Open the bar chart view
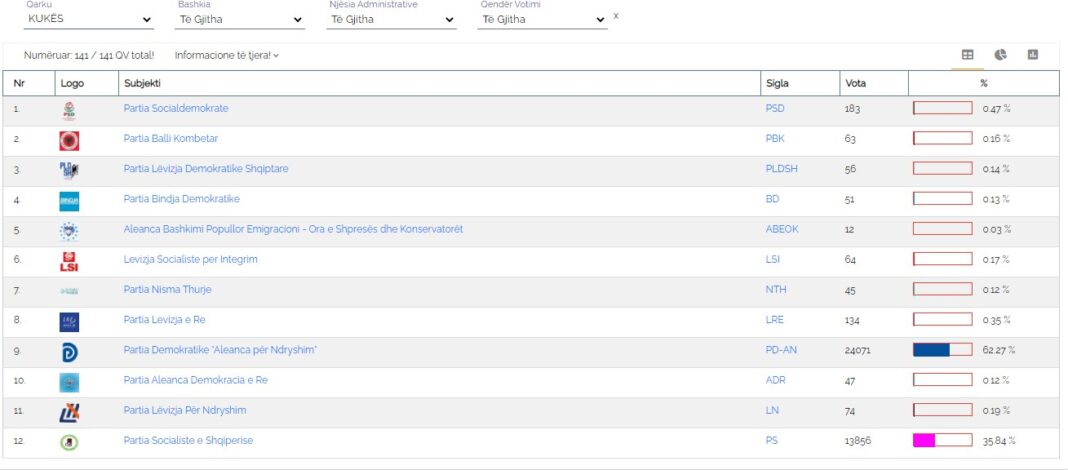Image resolution: width=1068 pixels, height=470 pixels. pyautogui.click(x=1033, y=55)
